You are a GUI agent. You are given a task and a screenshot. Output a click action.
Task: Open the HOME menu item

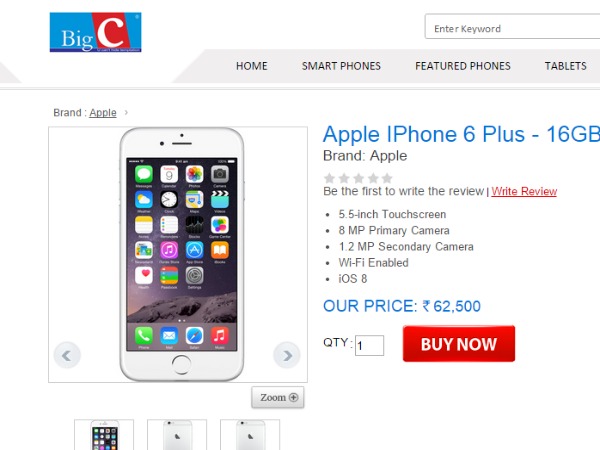click(251, 66)
